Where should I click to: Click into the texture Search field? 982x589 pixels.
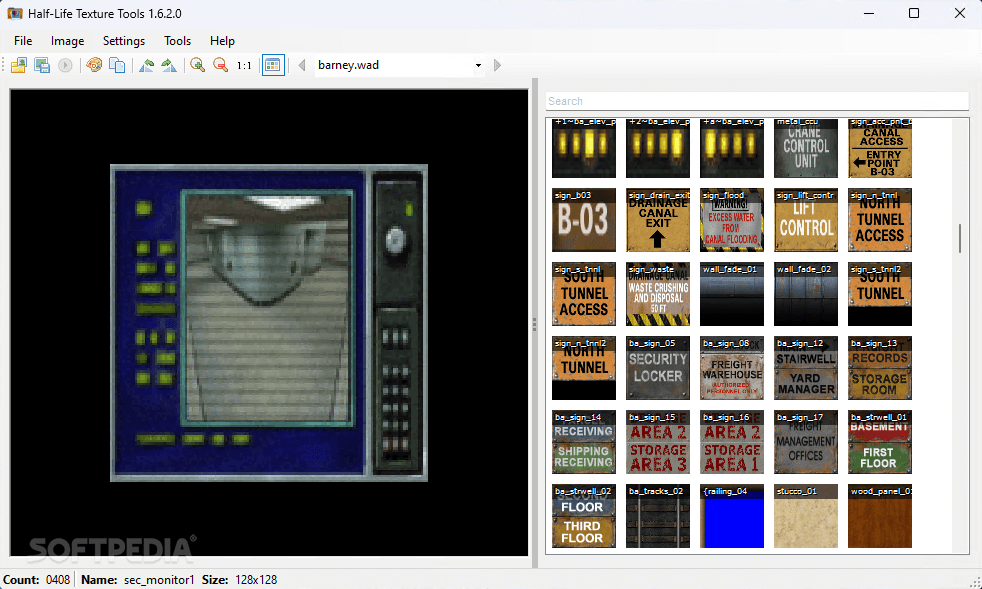pyautogui.click(x=757, y=101)
